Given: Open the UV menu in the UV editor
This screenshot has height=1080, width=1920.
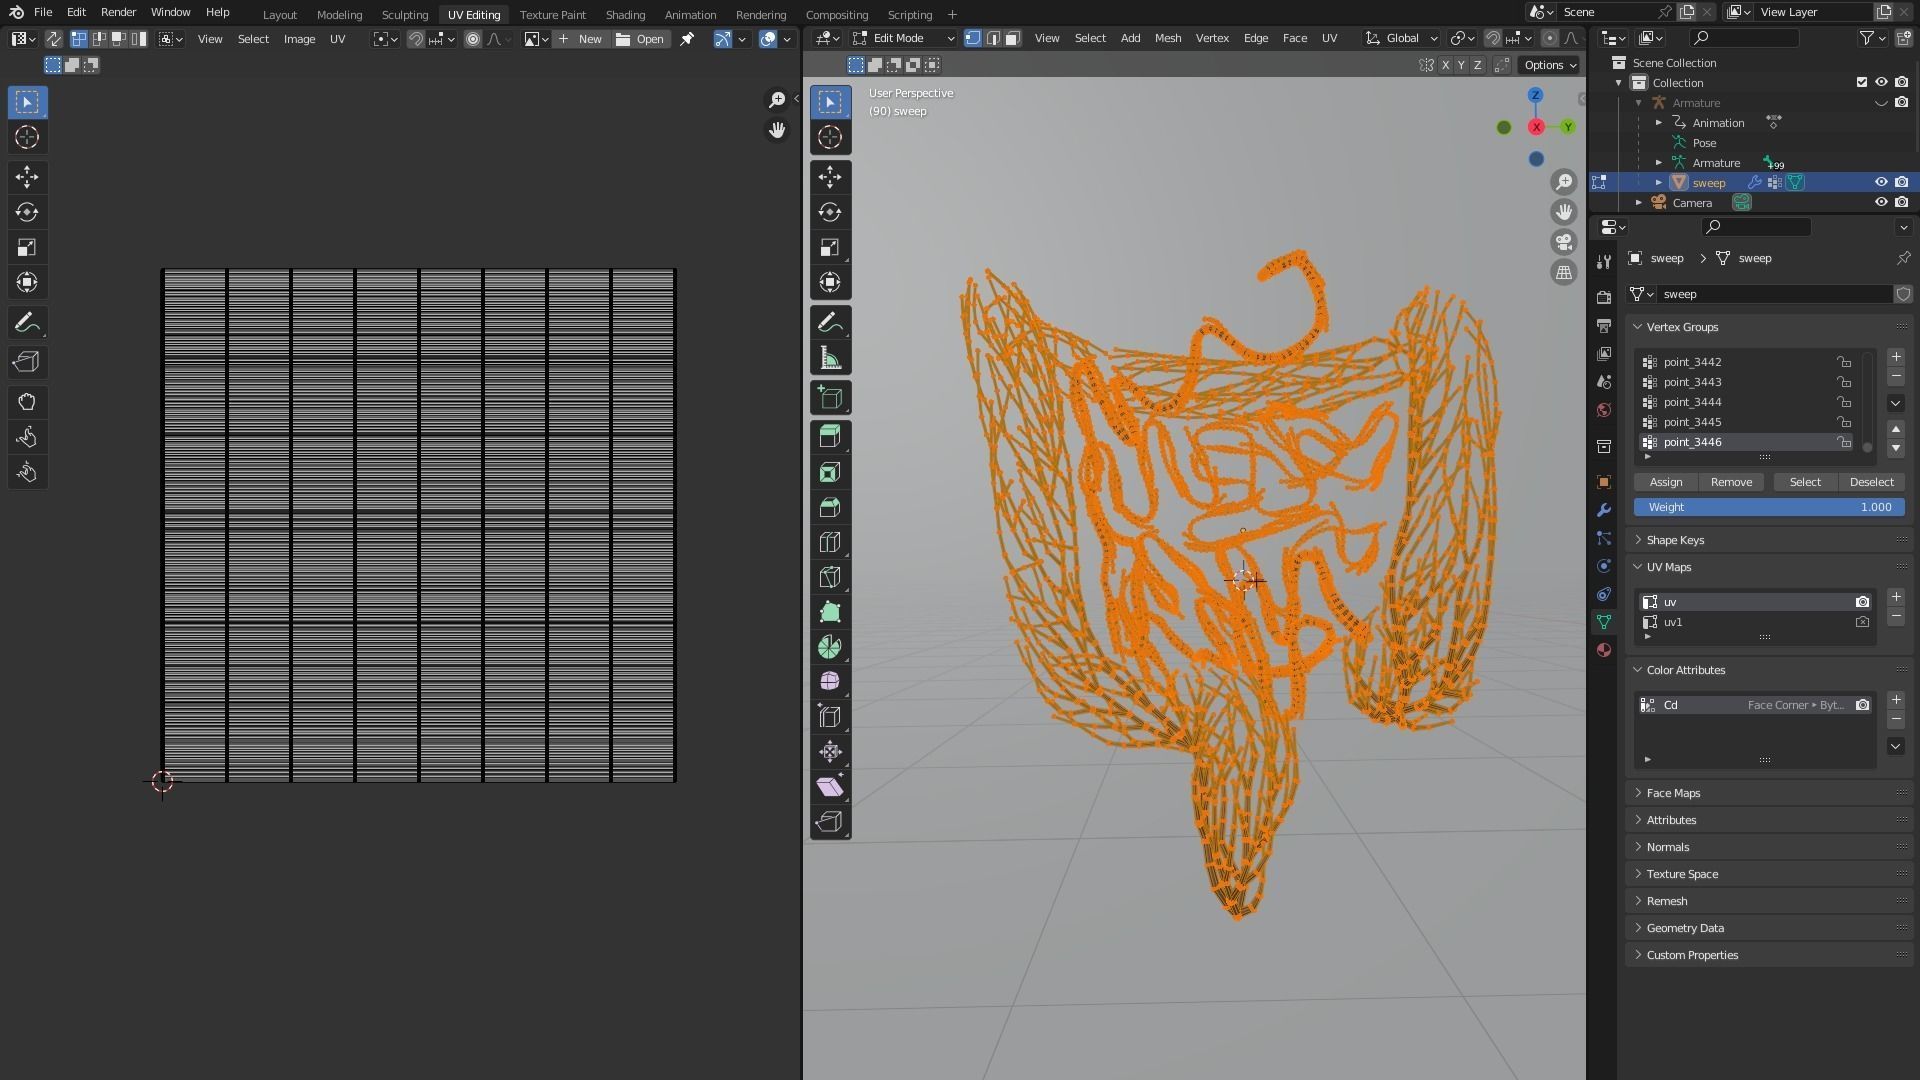Looking at the screenshot, I should [x=337, y=39].
